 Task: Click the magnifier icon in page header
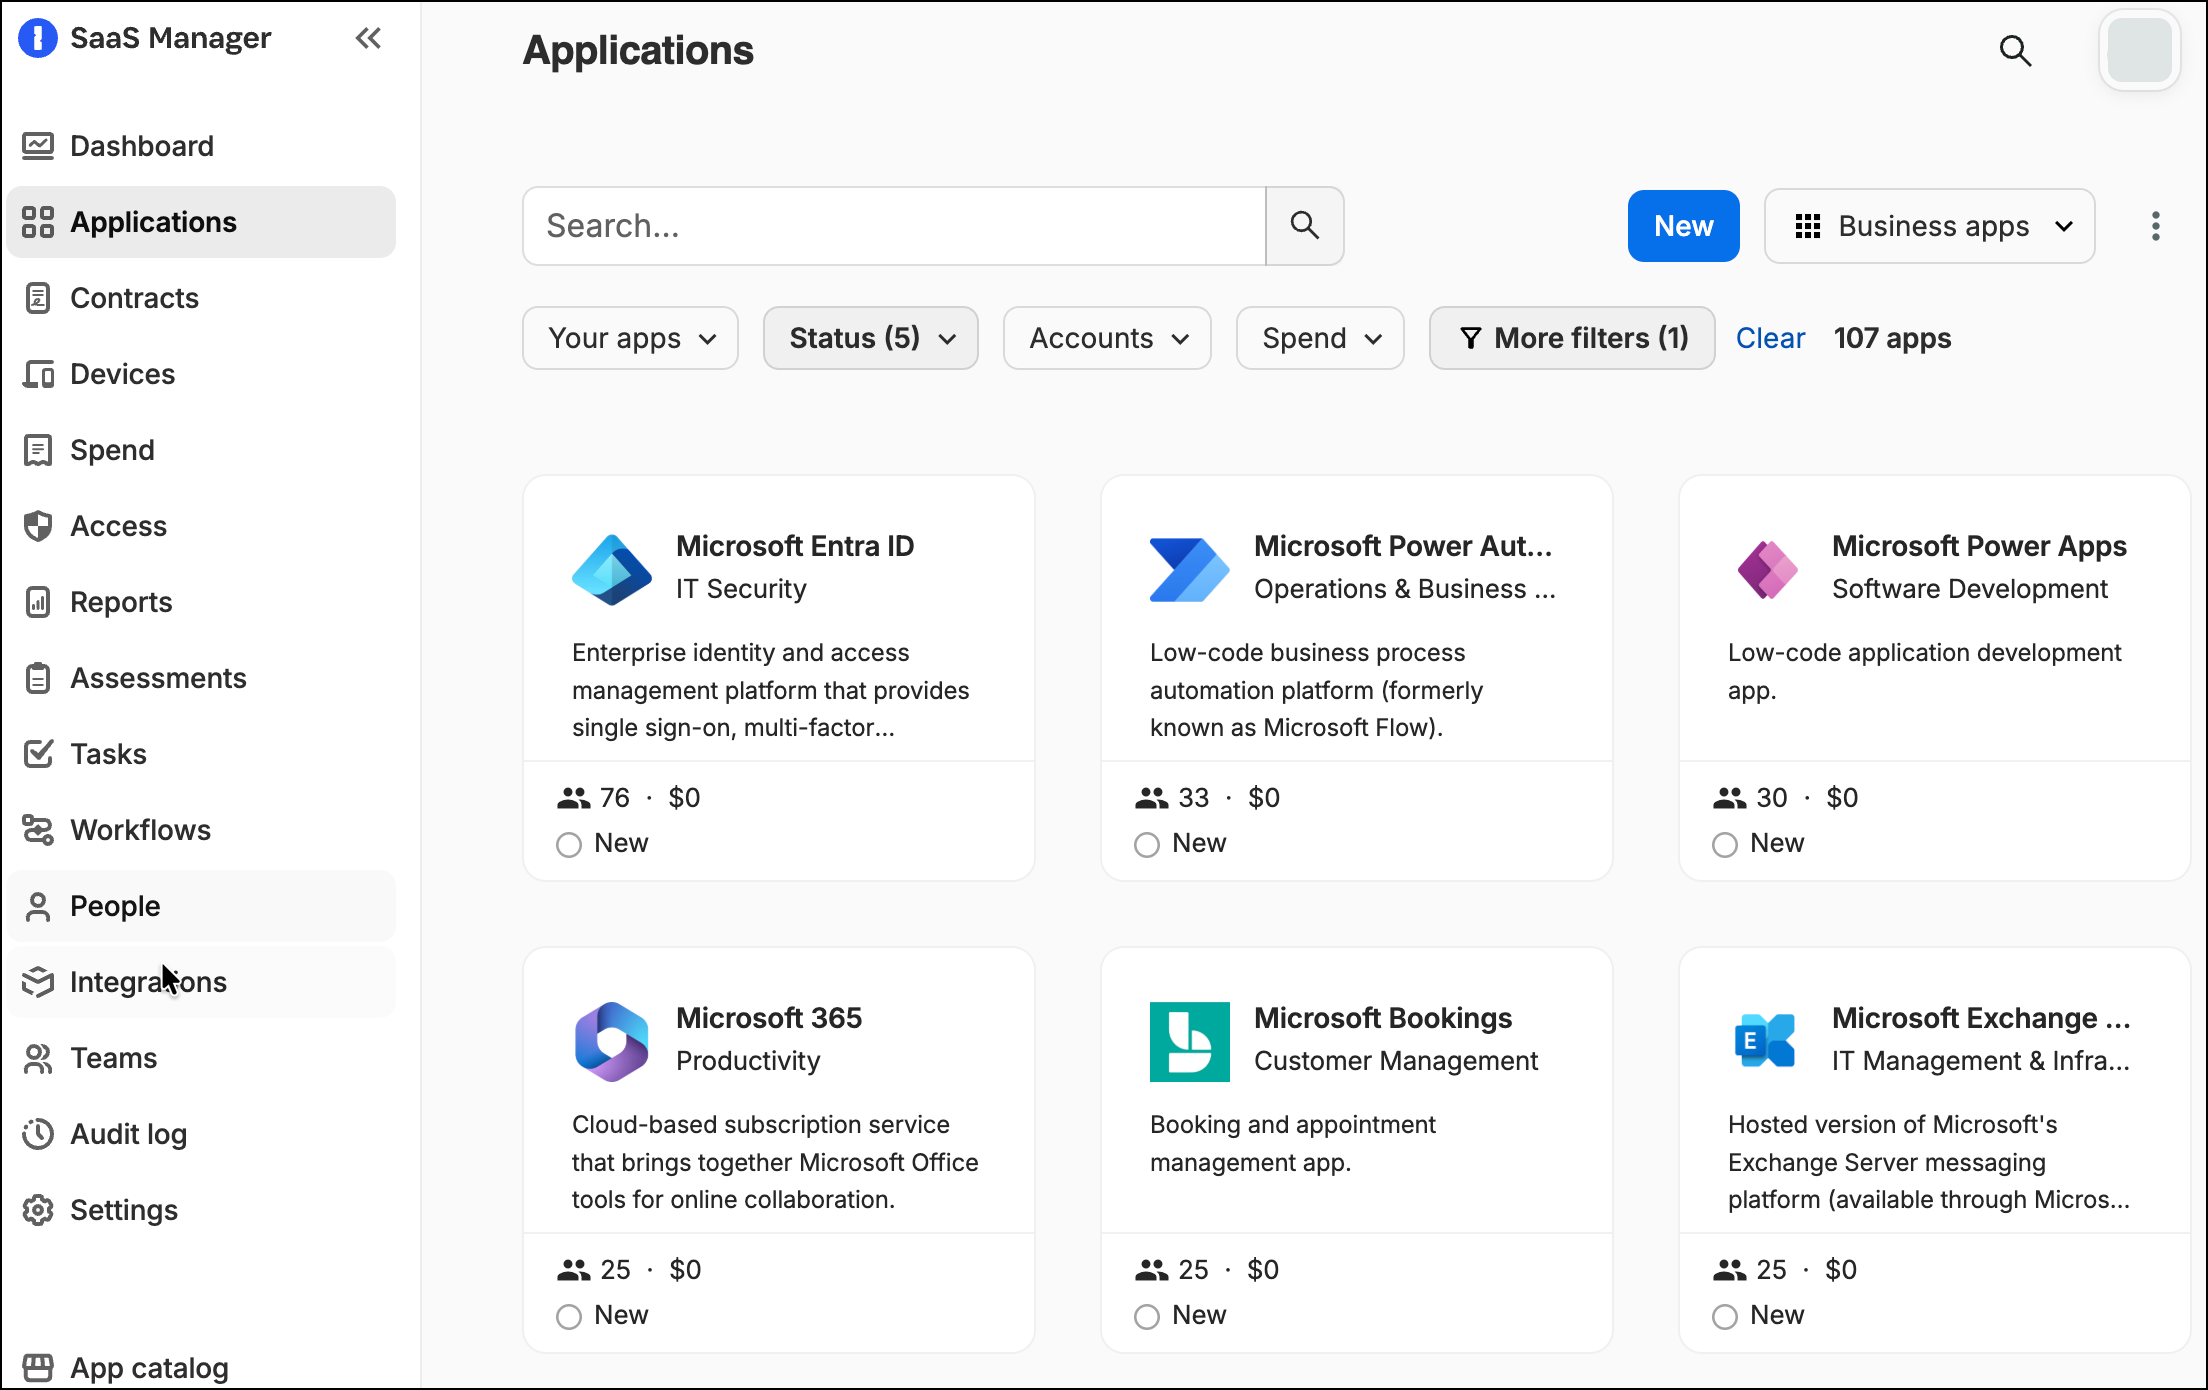2015,51
